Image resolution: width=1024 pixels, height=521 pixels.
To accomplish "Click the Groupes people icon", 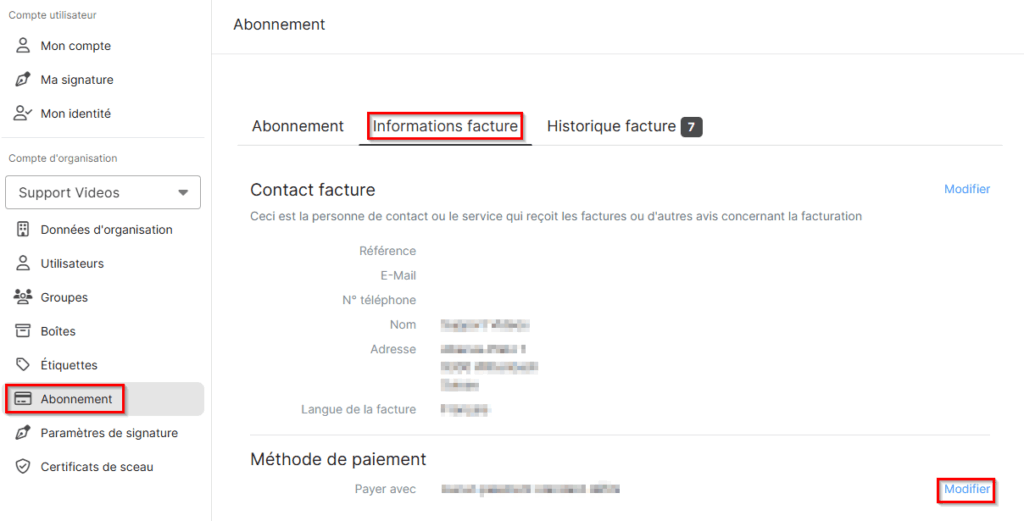I will point(23,297).
